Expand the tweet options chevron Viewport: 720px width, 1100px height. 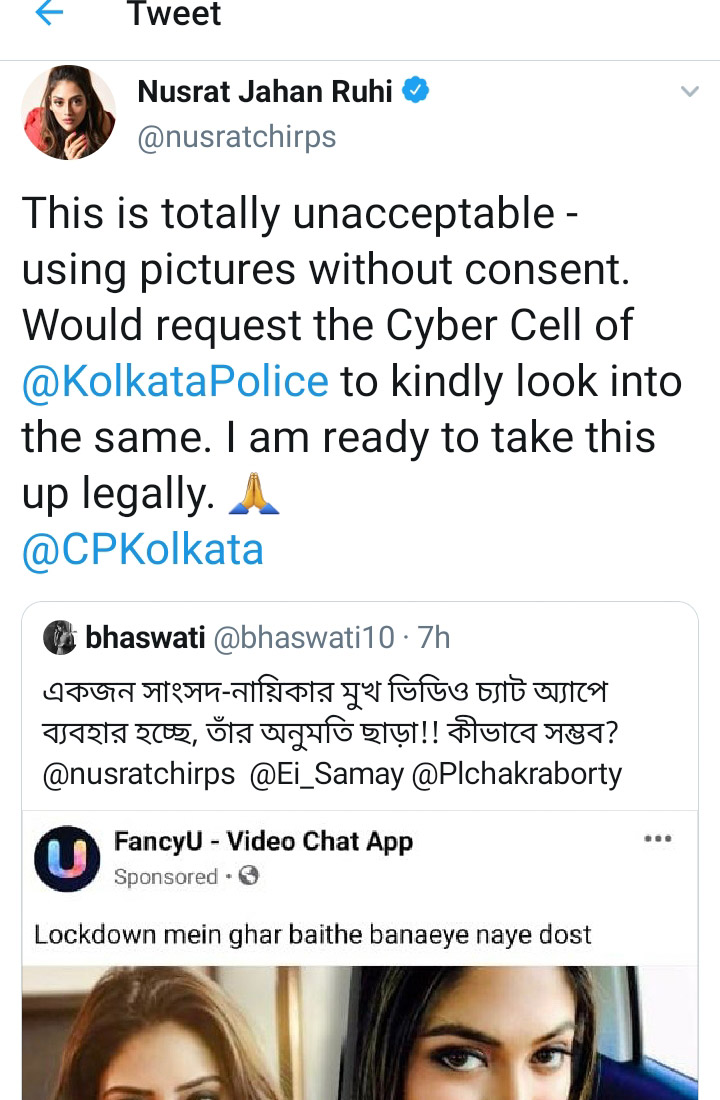coord(690,91)
